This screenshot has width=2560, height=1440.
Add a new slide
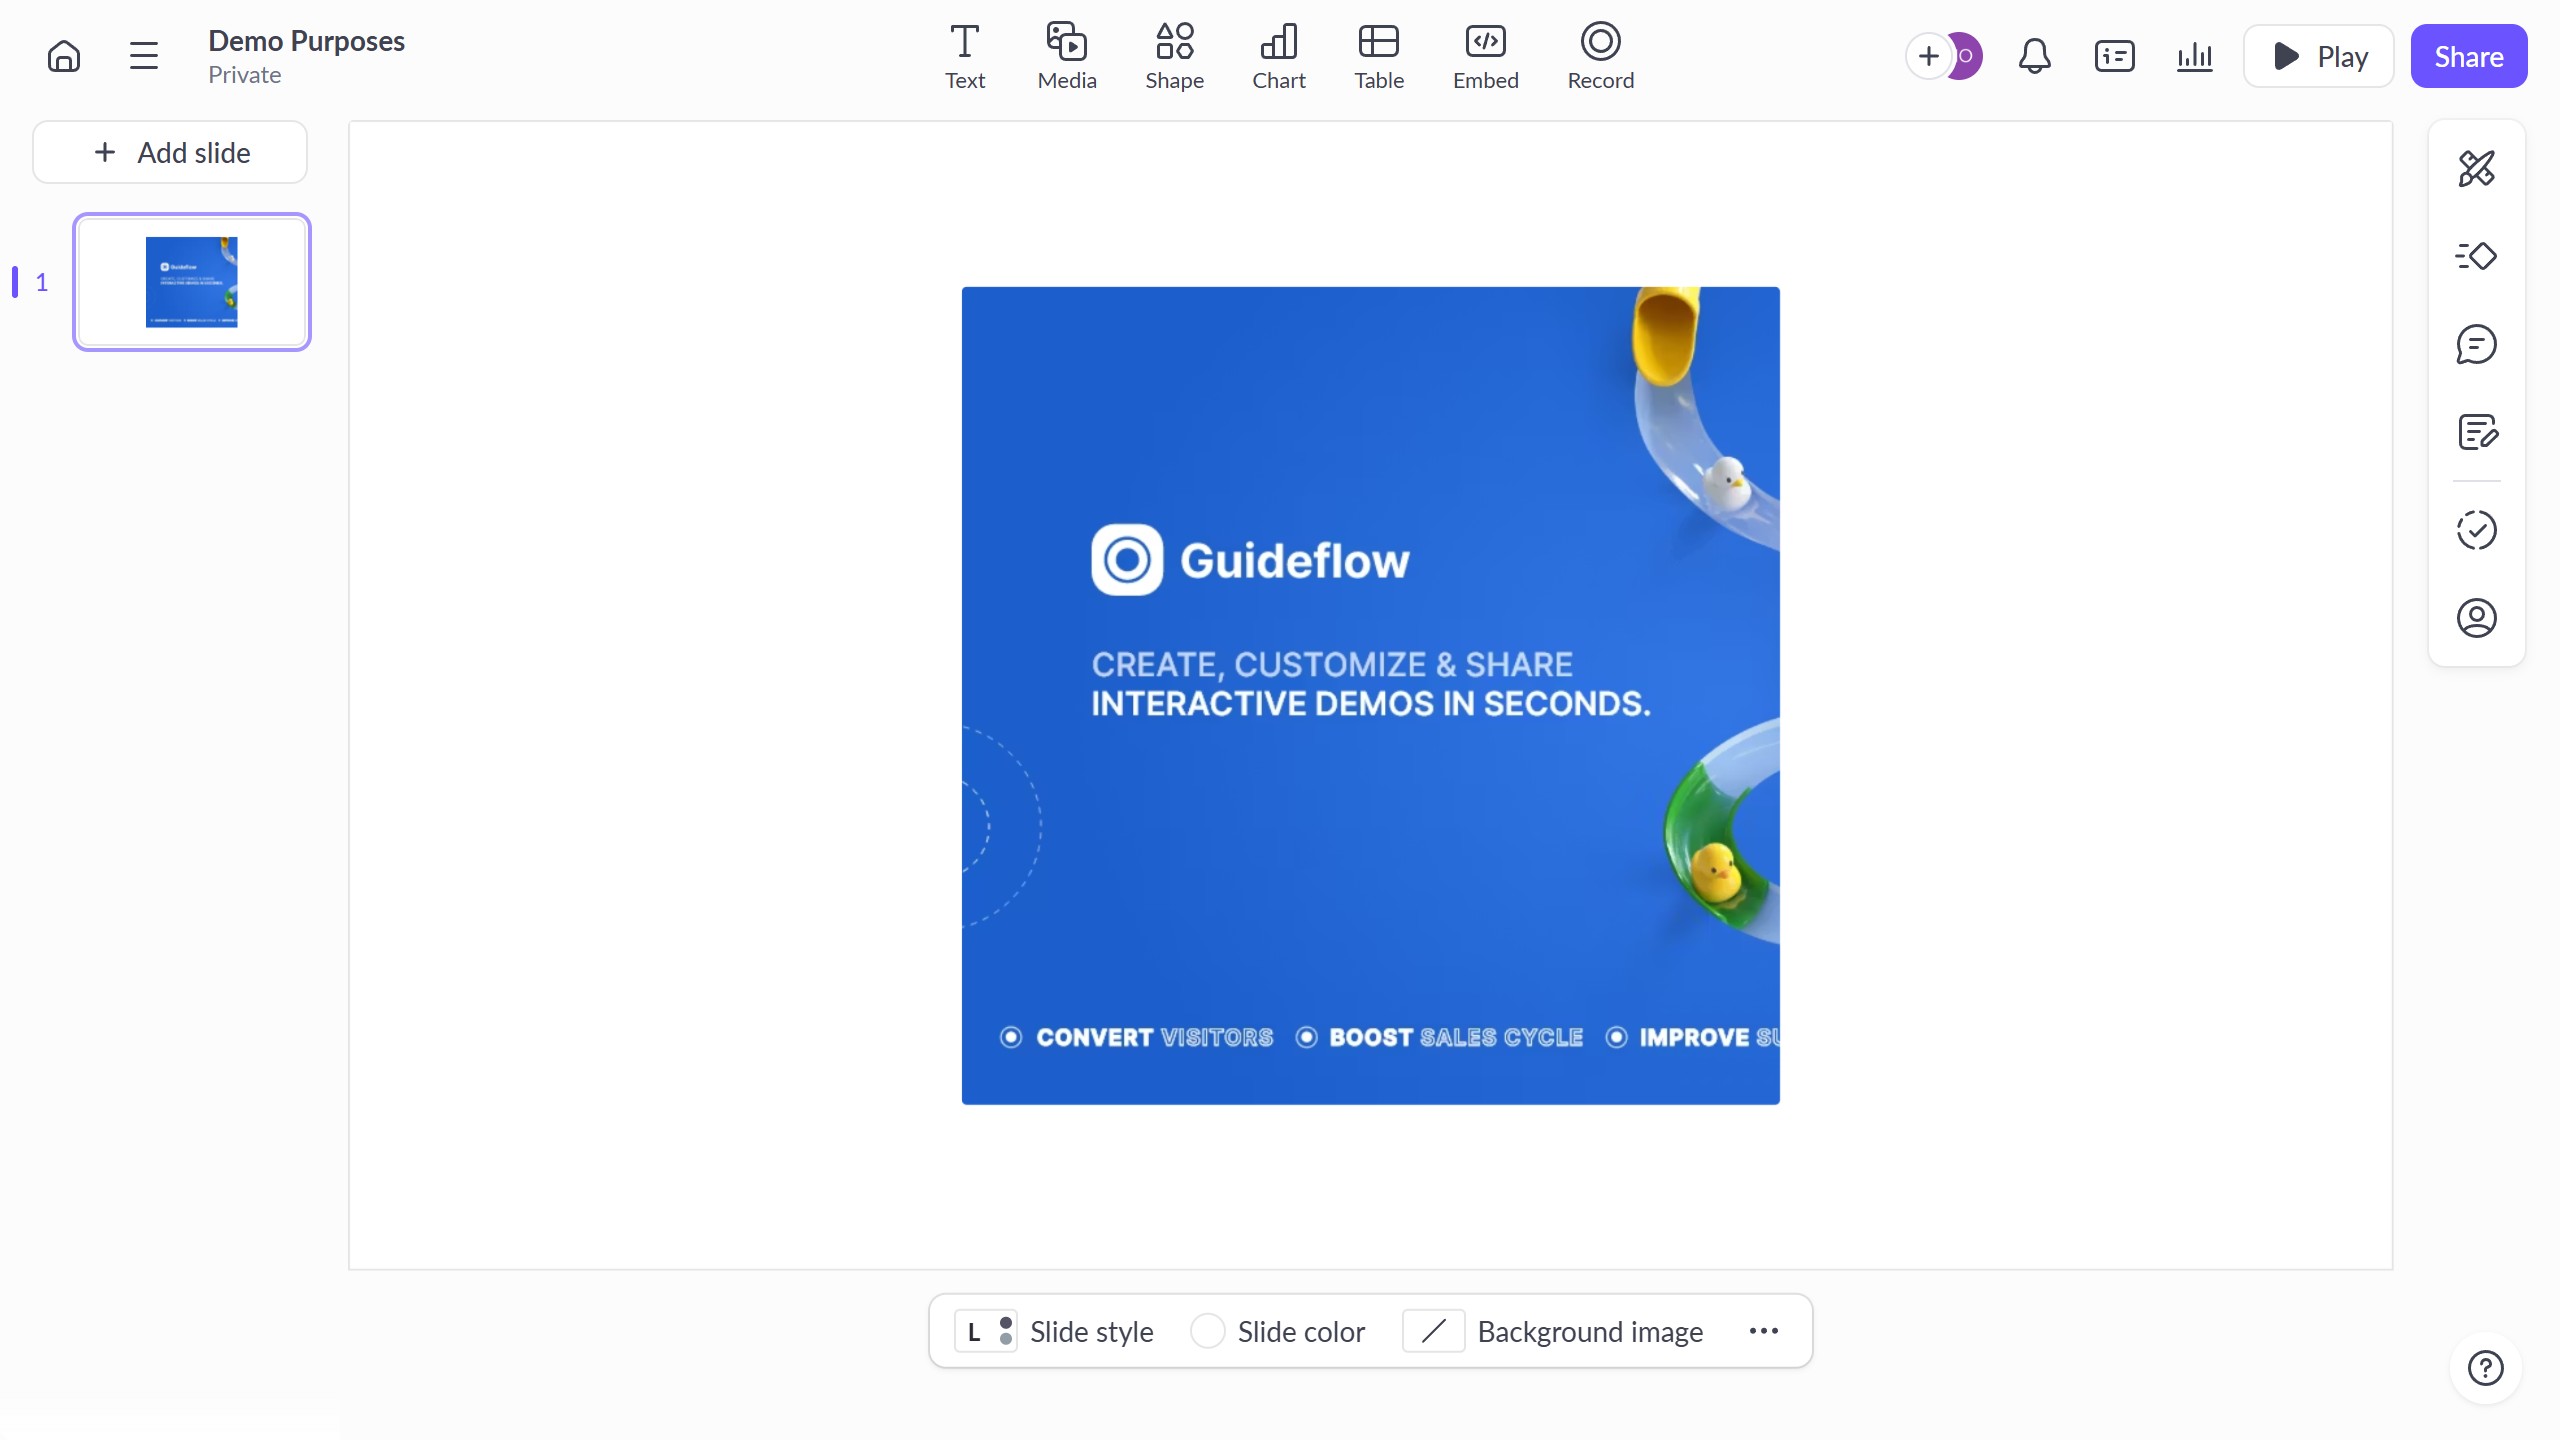(x=170, y=152)
